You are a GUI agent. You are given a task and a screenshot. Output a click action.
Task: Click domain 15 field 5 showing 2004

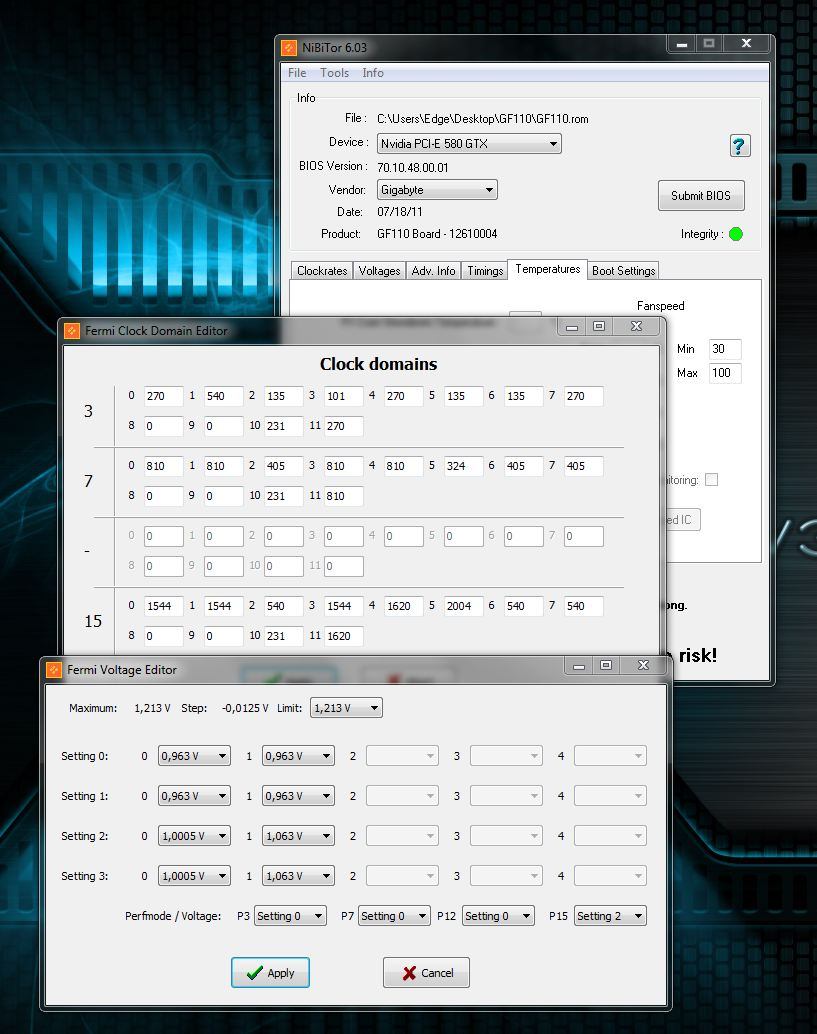[464, 605]
